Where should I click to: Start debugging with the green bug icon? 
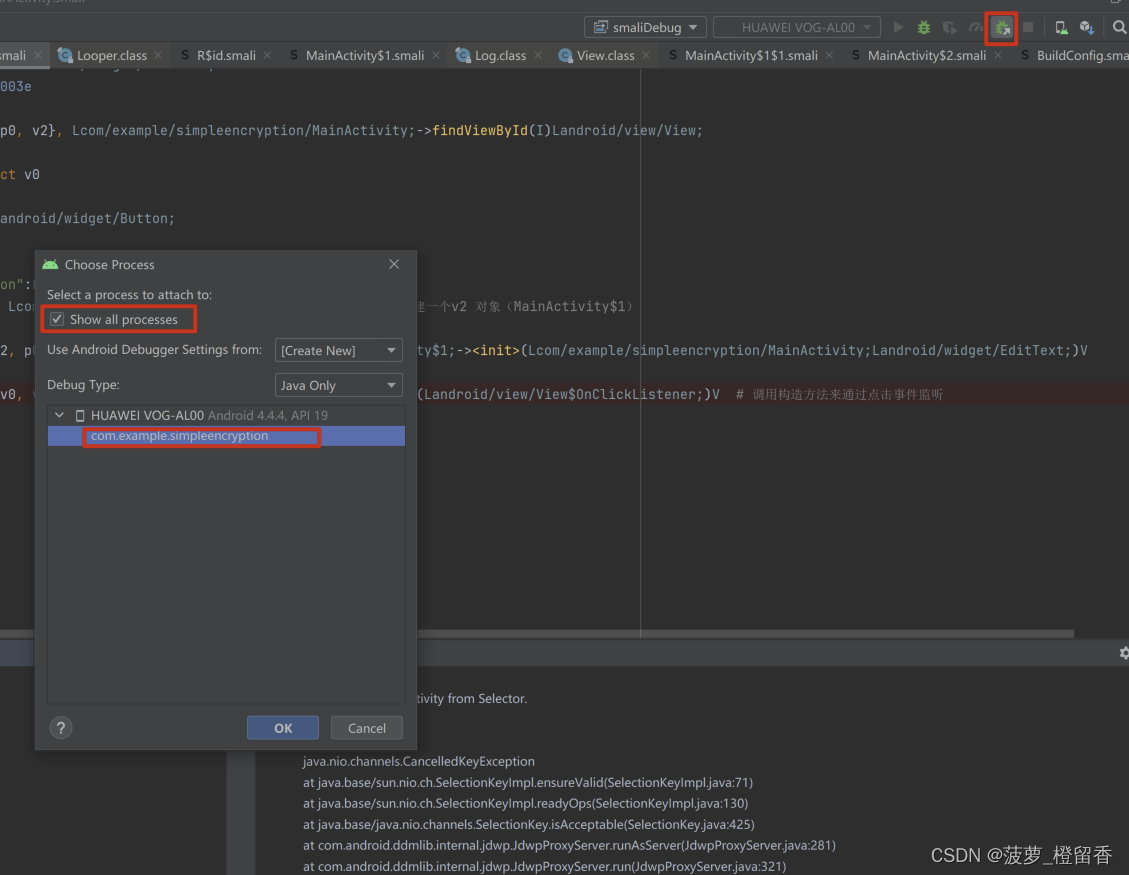924,27
